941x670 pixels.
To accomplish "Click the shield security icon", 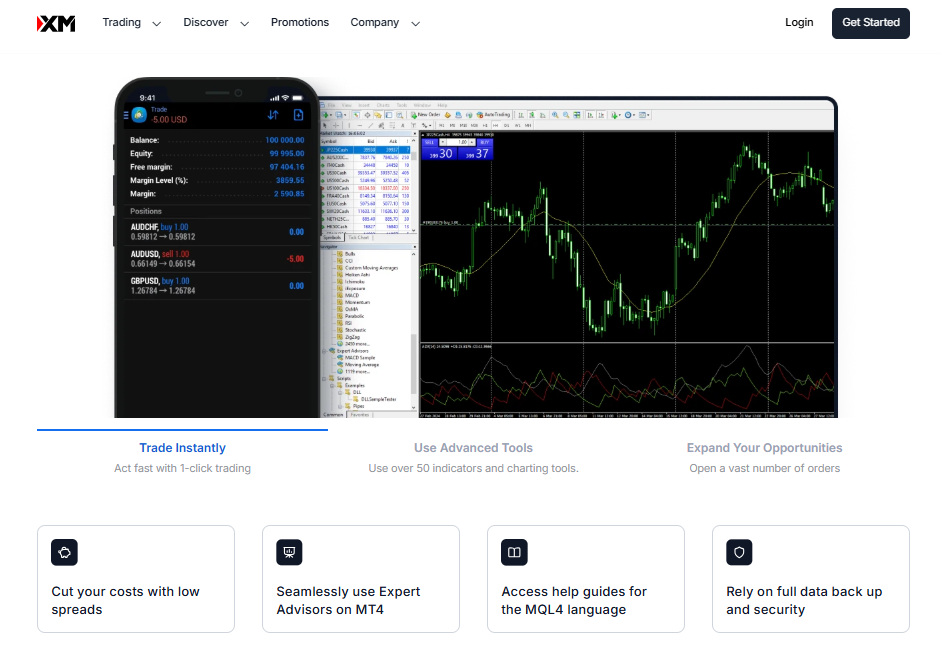I will click(x=739, y=552).
